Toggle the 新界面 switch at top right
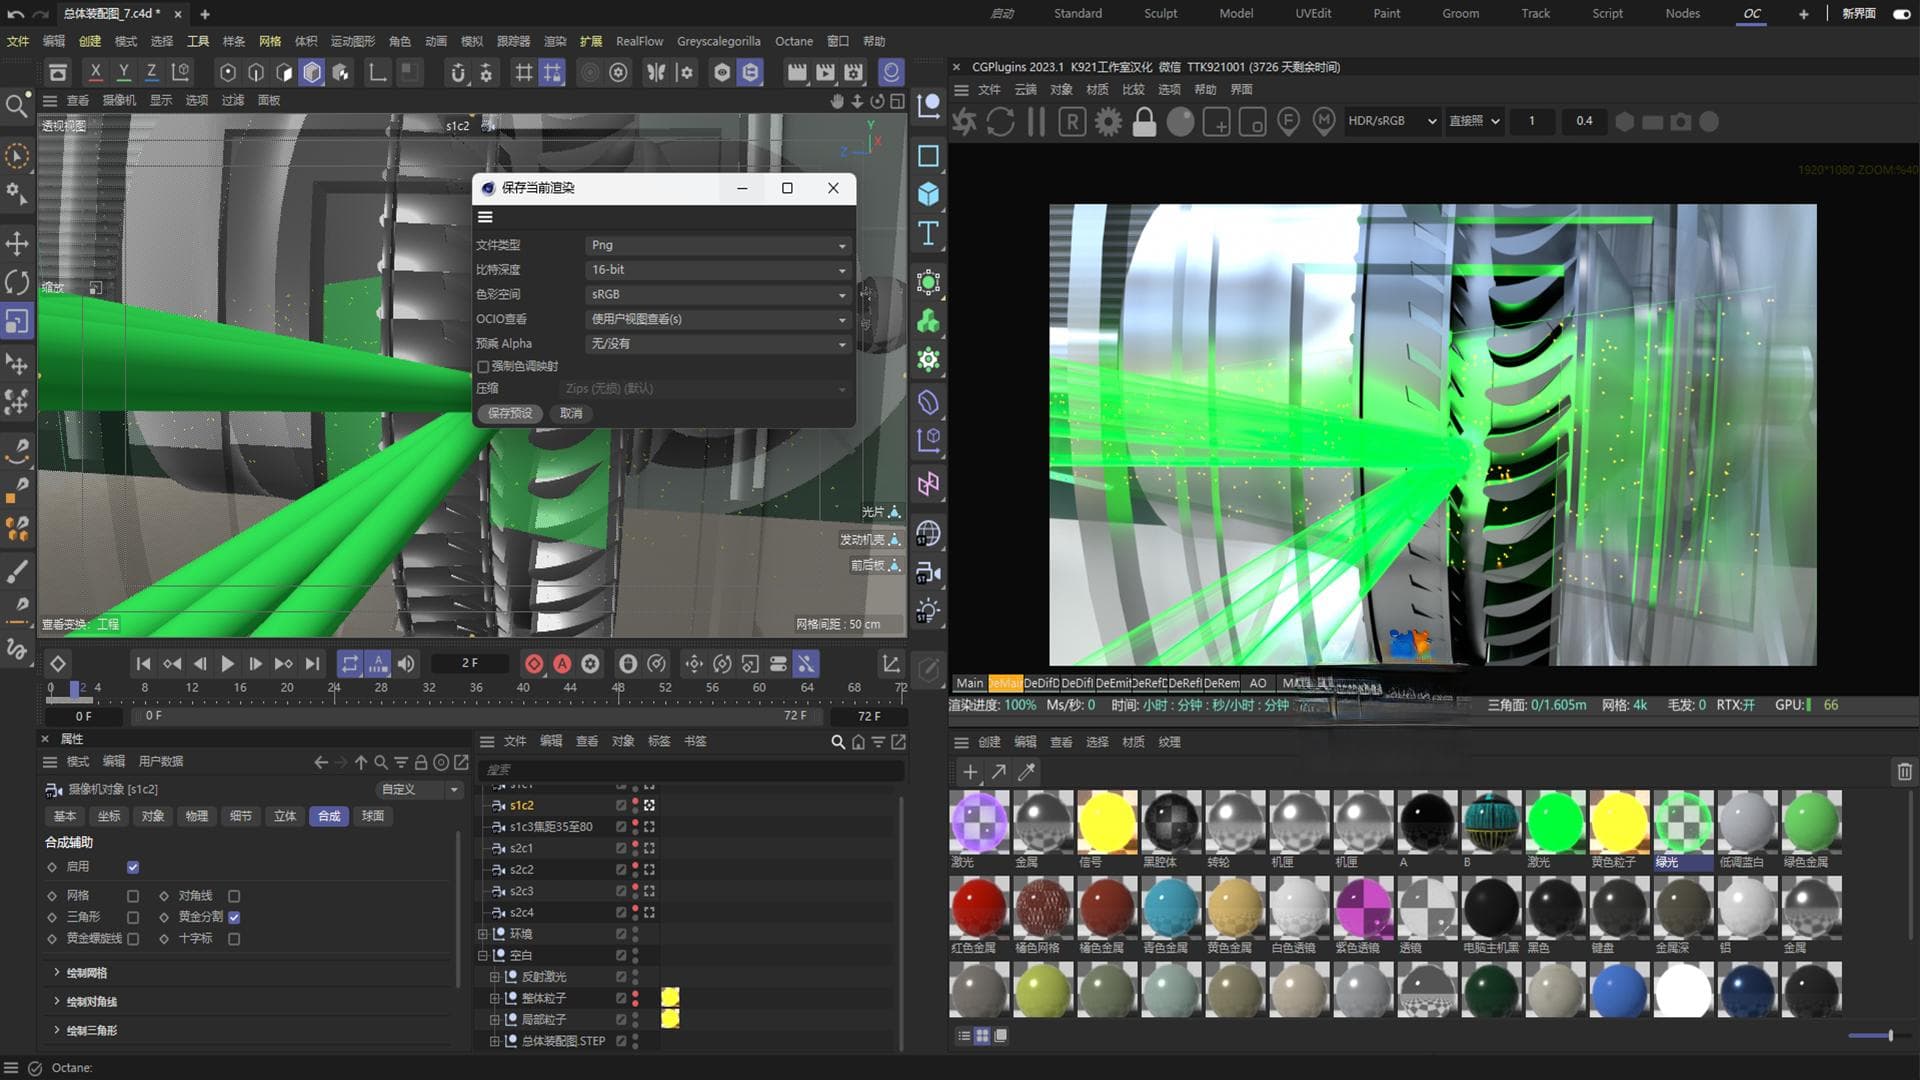The image size is (1920, 1080). [x=1901, y=14]
